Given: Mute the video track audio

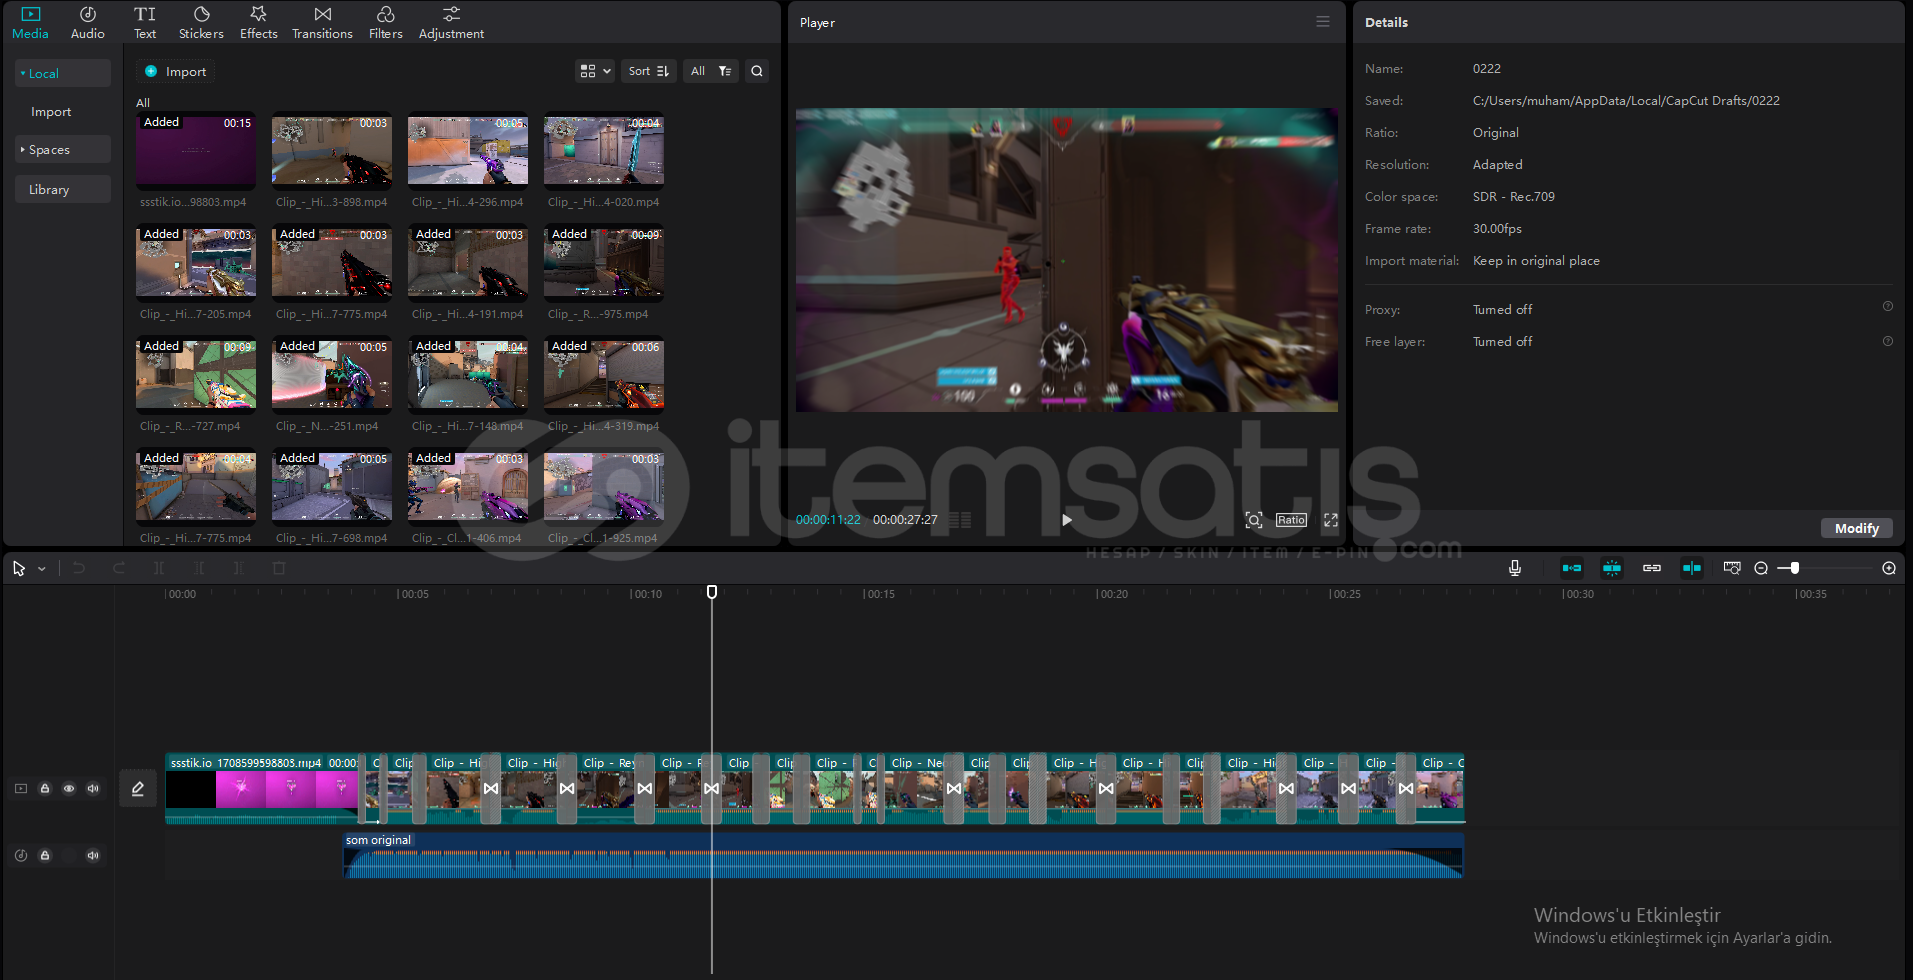Looking at the screenshot, I should 93,788.
